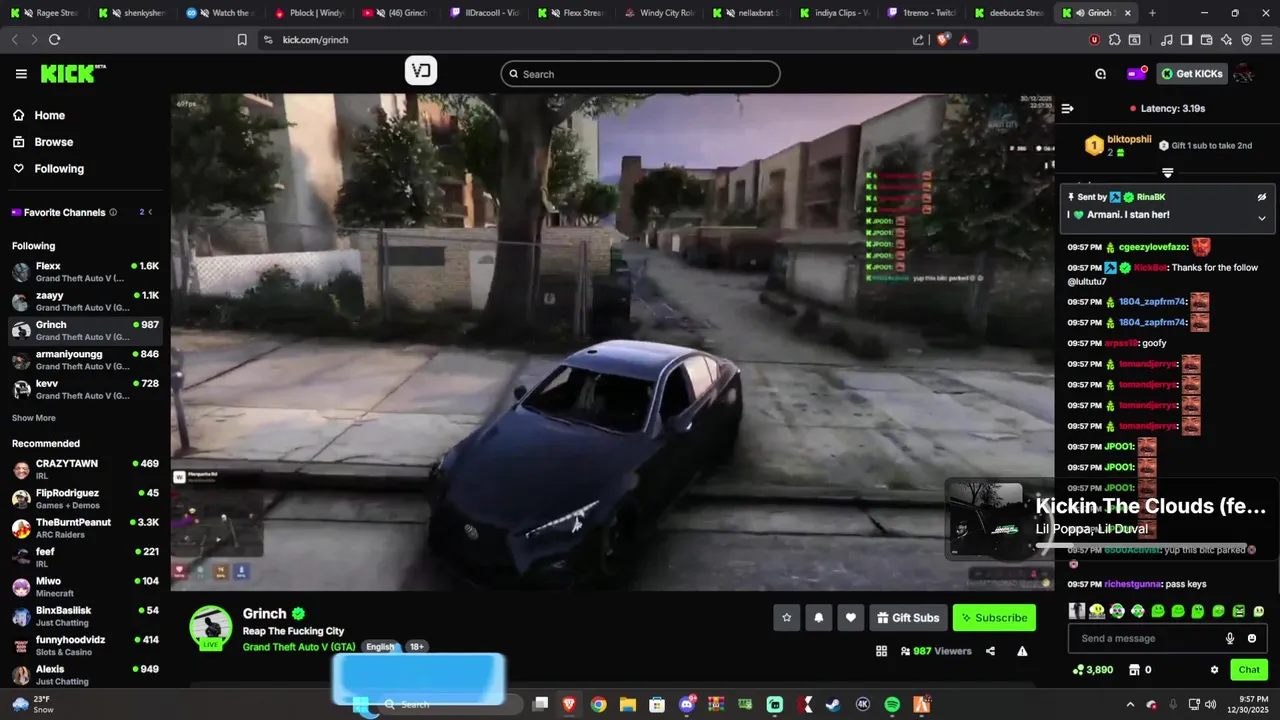Click the microphone icon in message box
1280x720 pixels.
(x=1230, y=639)
